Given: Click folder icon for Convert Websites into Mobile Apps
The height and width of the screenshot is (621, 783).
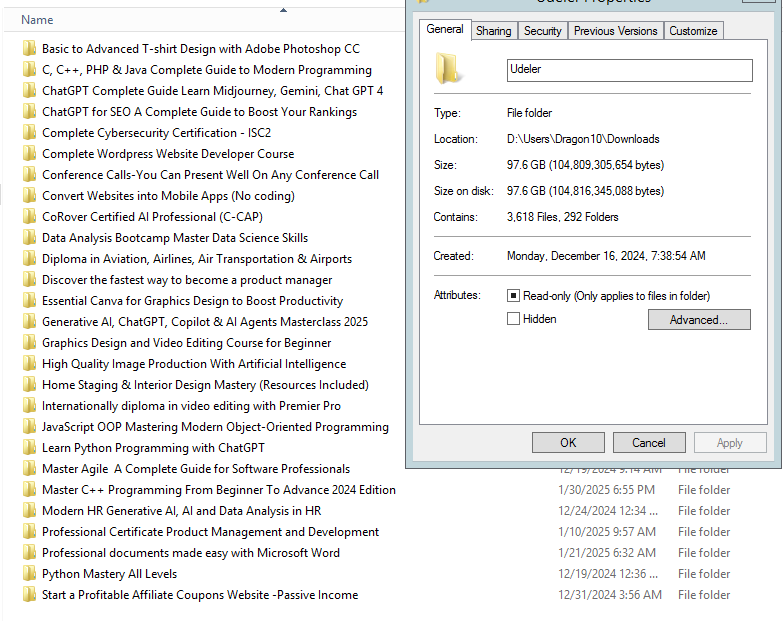Looking at the screenshot, I should pyautogui.click(x=29, y=195).
